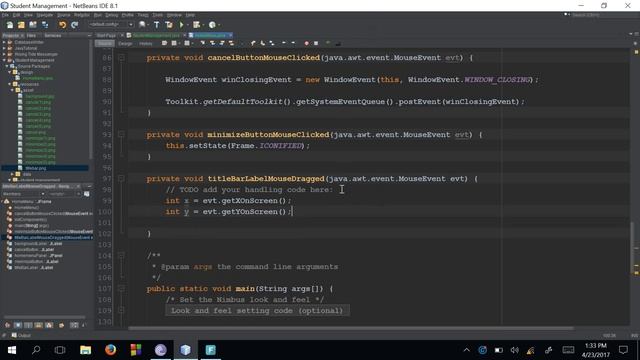This screenshot has height=360, width=640.
Task: Click the Build Project hammer icon
Action: point(157,25)
